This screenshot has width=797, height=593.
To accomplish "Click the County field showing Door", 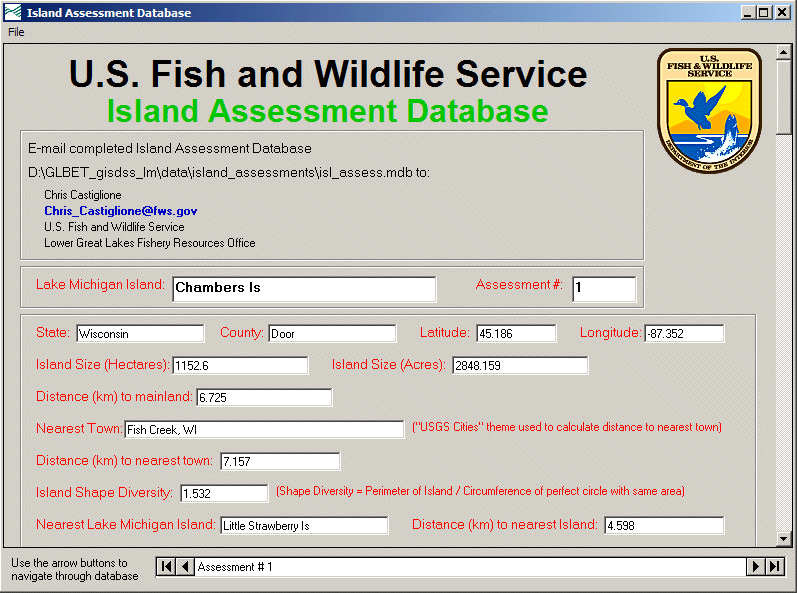I will click(x=332, y=333).
